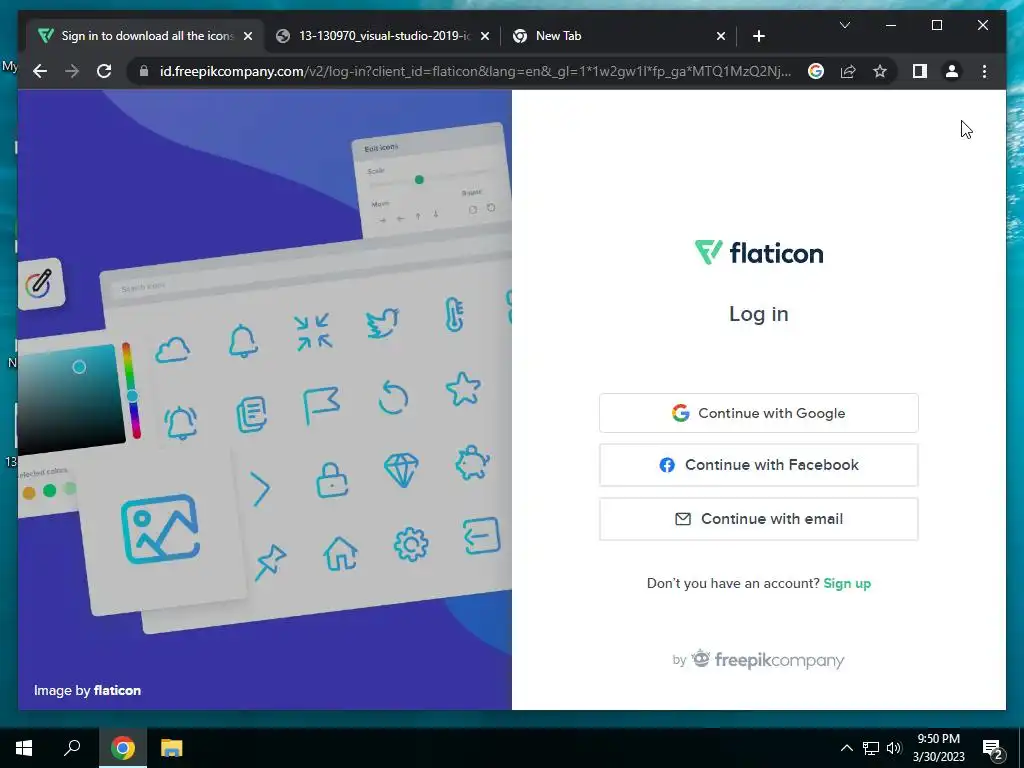The width and height of the screenshot is (1024, 768).
Task: Switch to the Sign in to download tab
Action: point(146,36)
